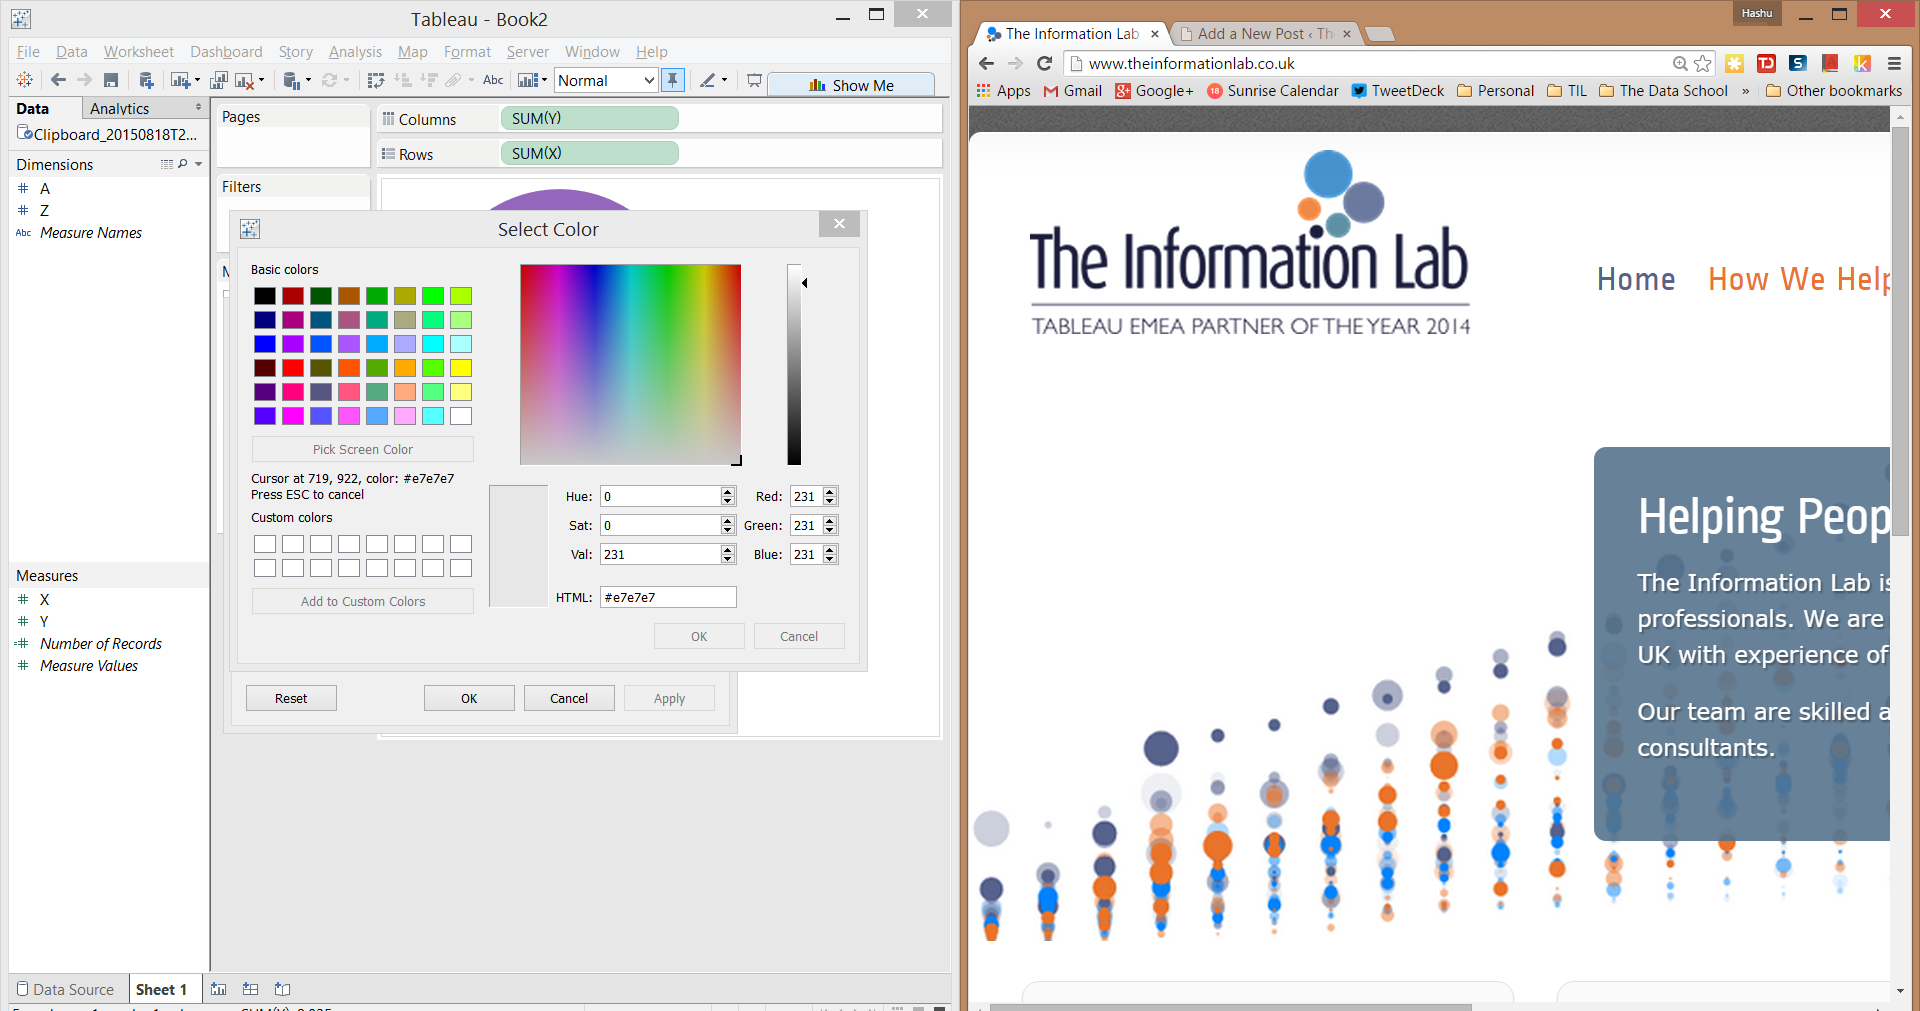Toggle the fix axes pin button
The width and height of the screenshot is (1920, 1011).
point(673,81)
